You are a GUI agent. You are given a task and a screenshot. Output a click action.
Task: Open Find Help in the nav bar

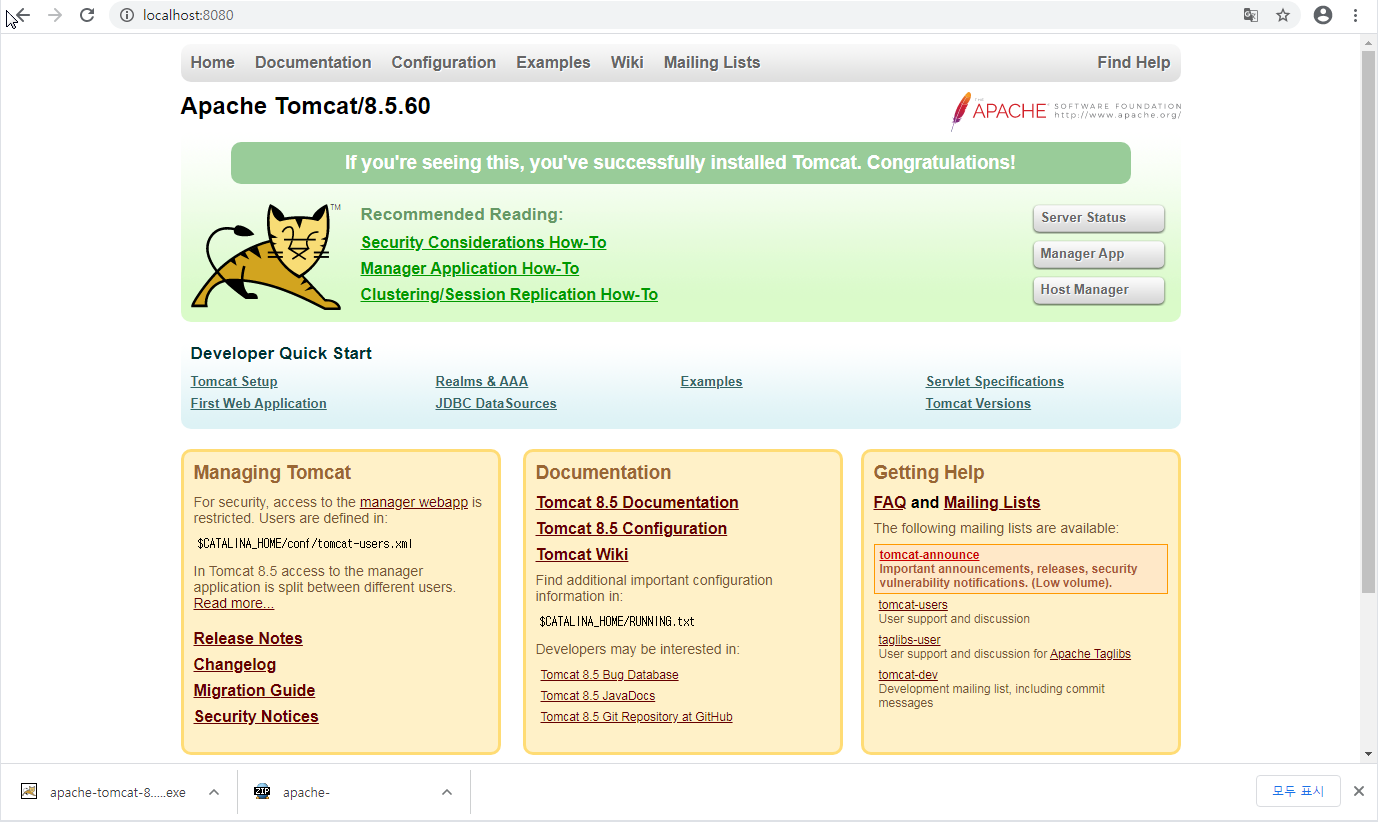click(1133, 62)
